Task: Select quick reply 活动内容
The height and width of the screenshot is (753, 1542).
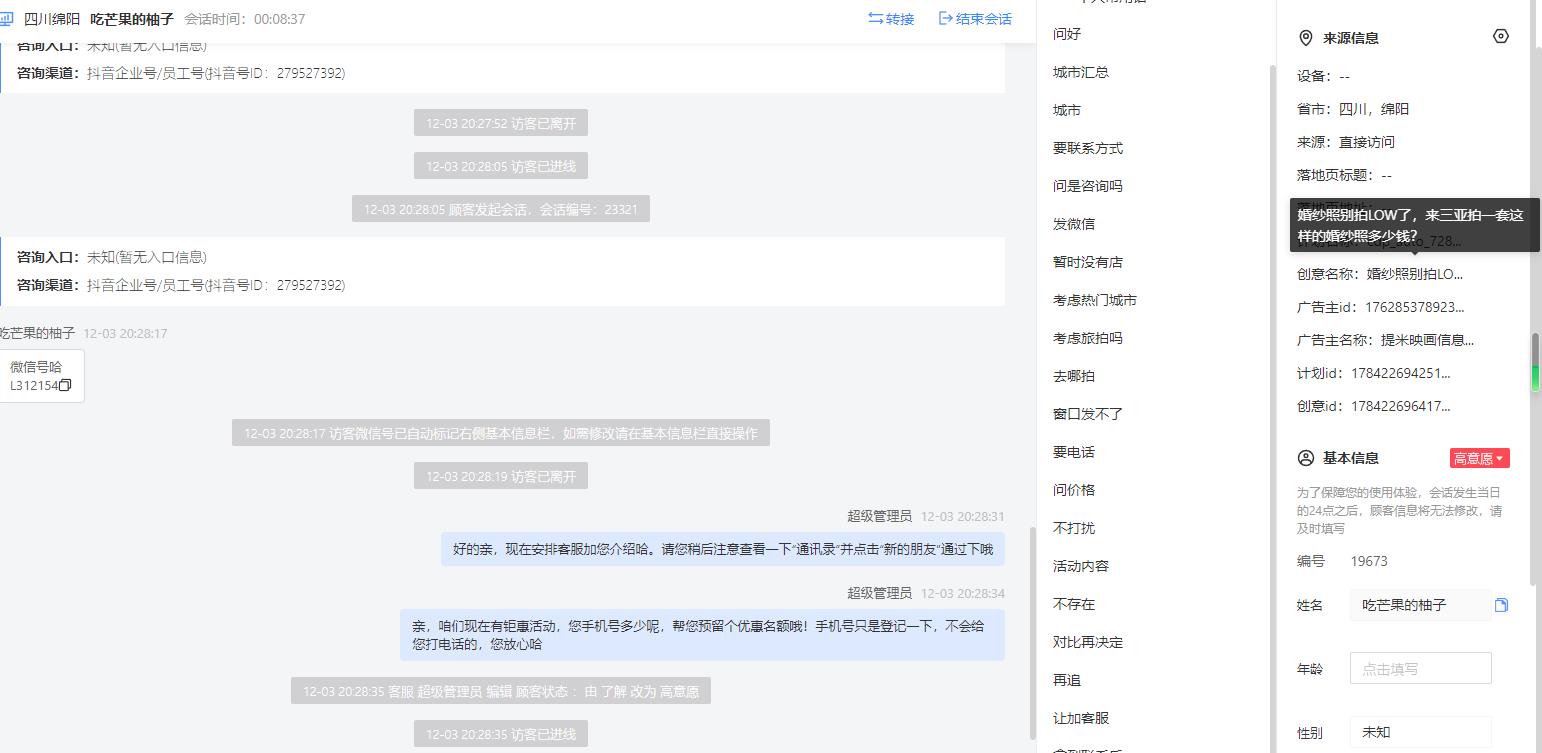Action: (1081, 566)
